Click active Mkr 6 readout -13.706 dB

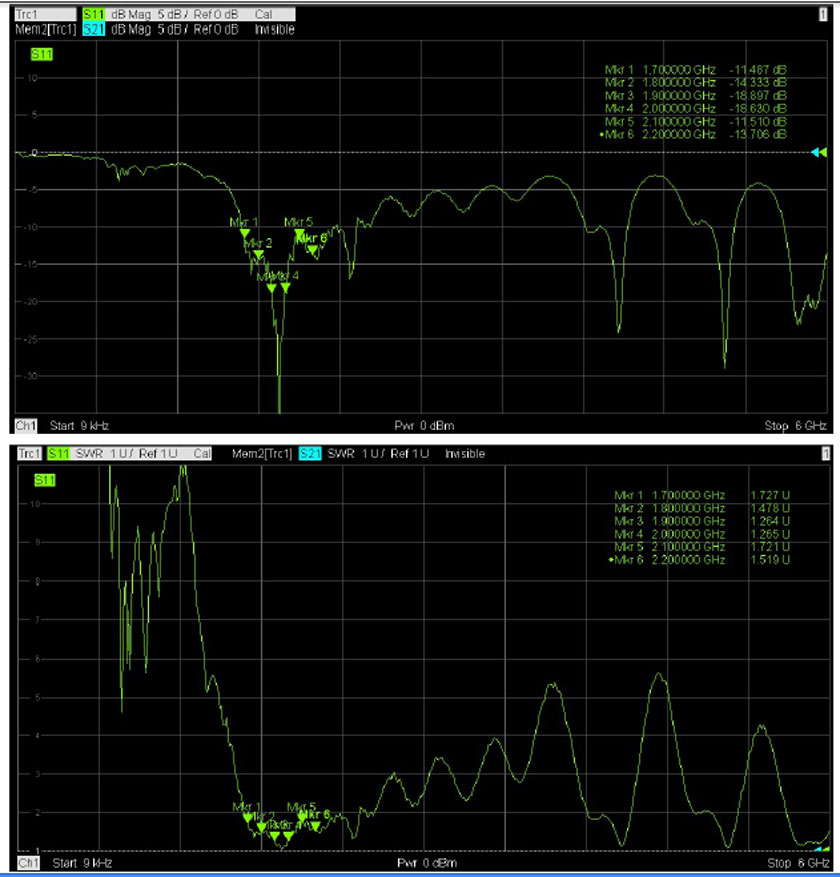tap(693, 134)
